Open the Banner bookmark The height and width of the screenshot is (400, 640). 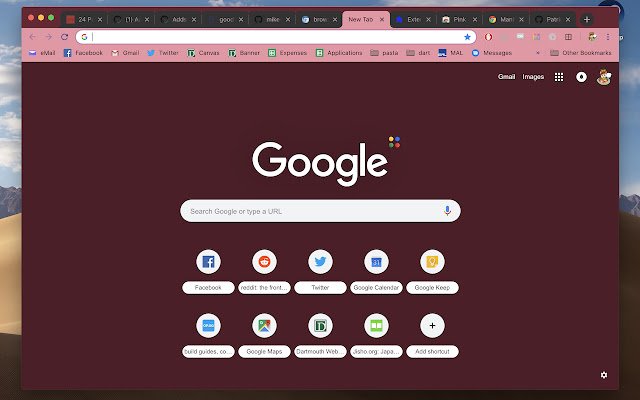(244, 53)
